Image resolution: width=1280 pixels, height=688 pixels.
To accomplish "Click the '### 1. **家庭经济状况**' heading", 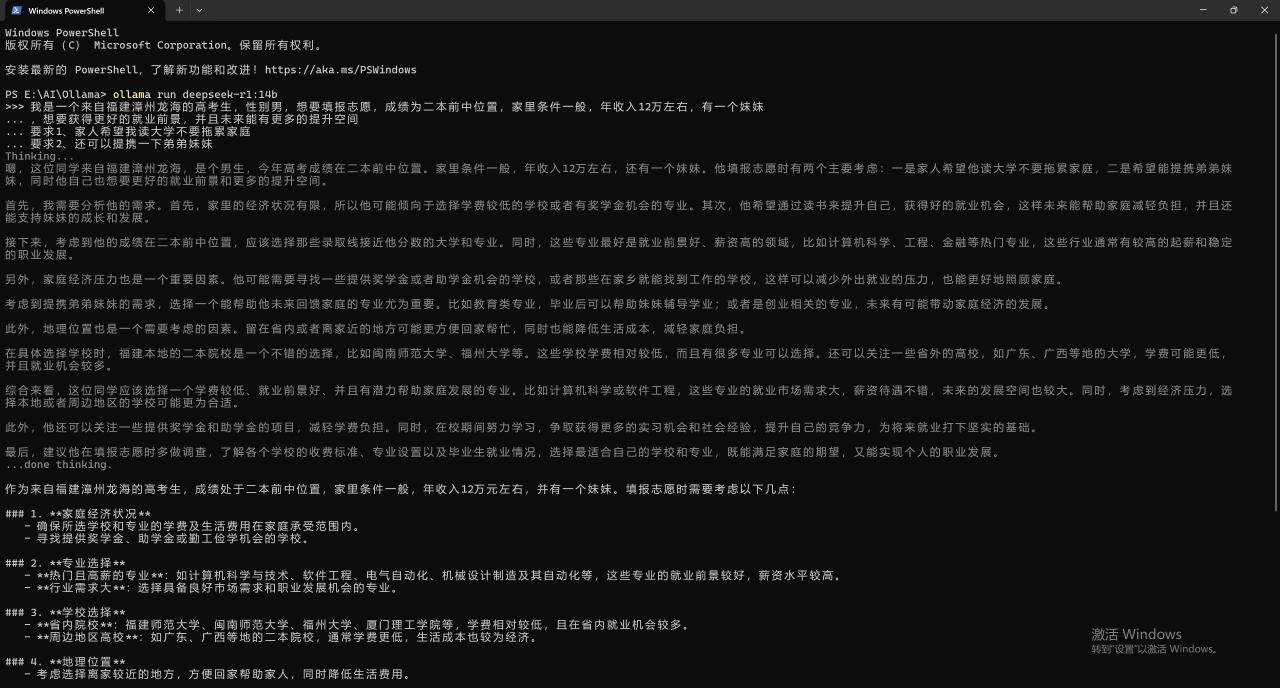I will point(78,513).
